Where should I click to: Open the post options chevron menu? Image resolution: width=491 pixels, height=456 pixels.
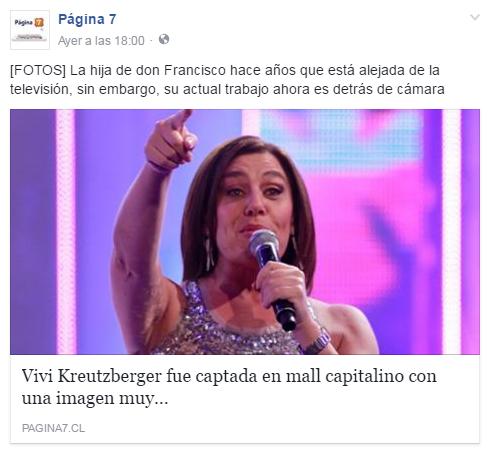tap(475, 17)
